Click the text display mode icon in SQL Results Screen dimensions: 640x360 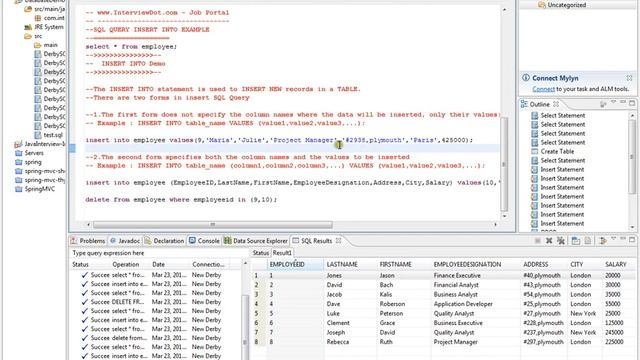[x=588, y=241]
